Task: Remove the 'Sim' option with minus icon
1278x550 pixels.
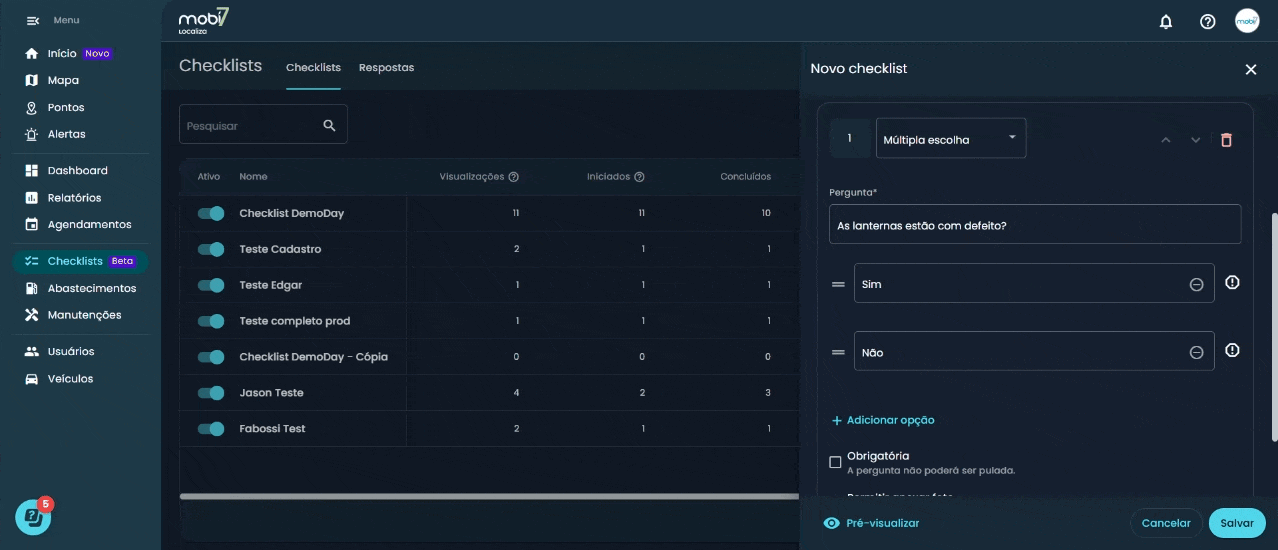Action: [1196, 285]
